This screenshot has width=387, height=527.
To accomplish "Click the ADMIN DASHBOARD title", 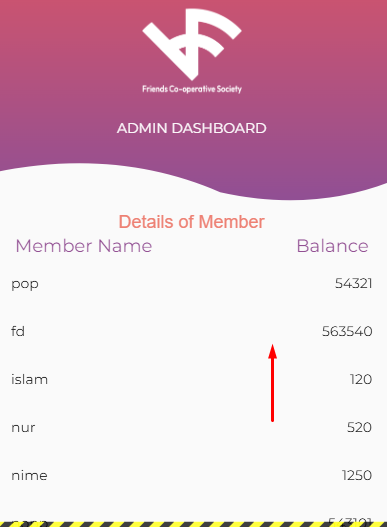I will click(192, 128).
